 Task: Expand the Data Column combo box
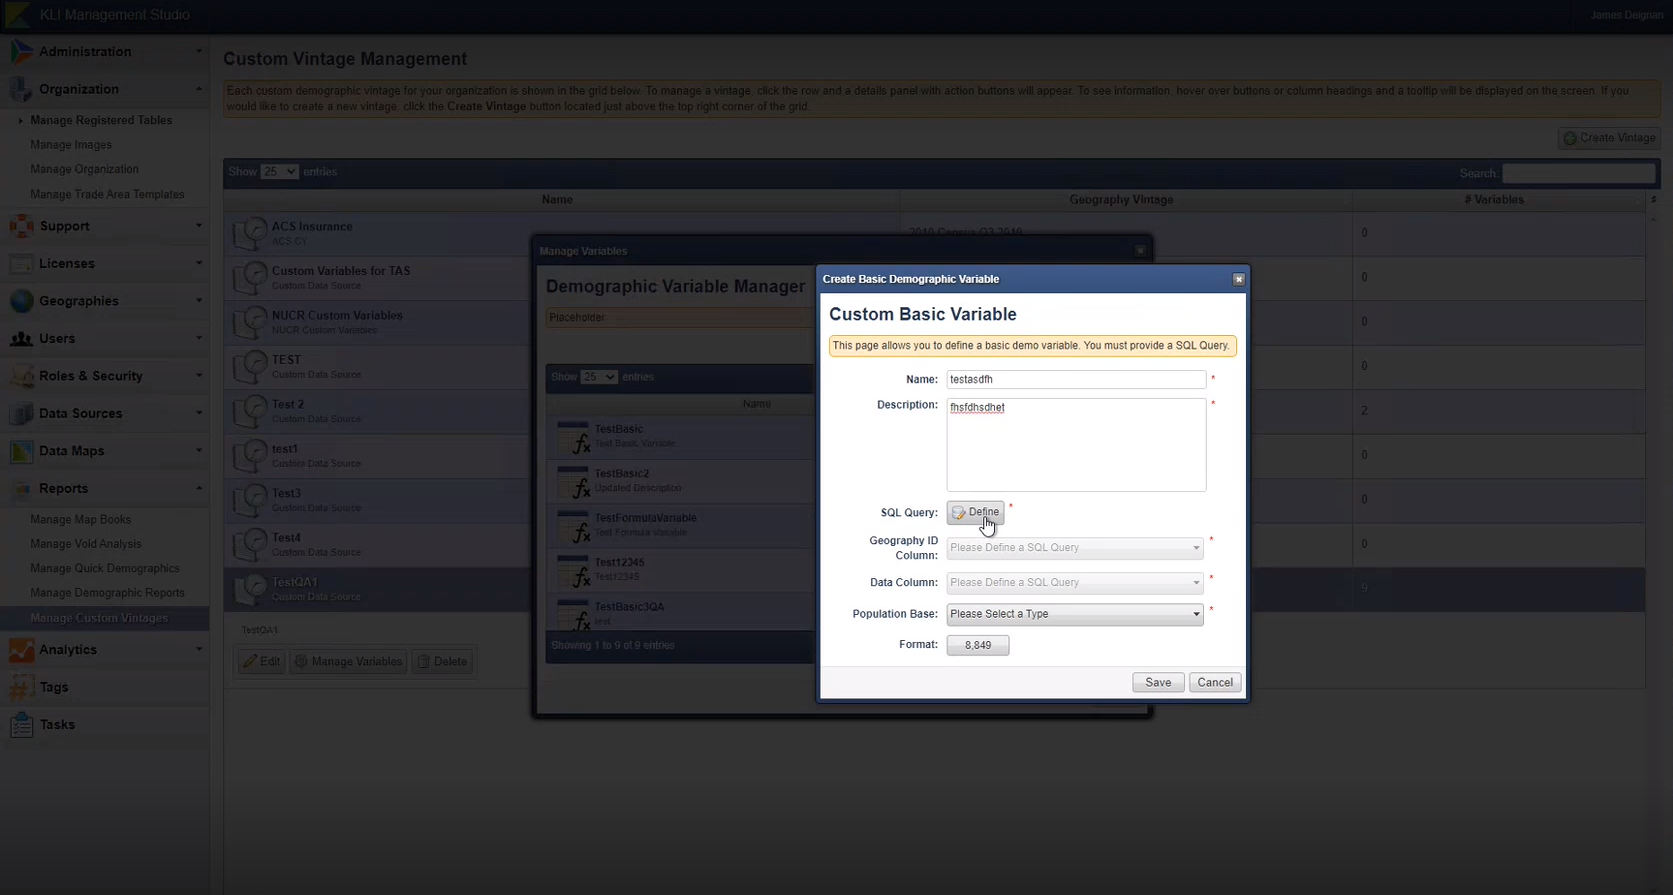1074,583
